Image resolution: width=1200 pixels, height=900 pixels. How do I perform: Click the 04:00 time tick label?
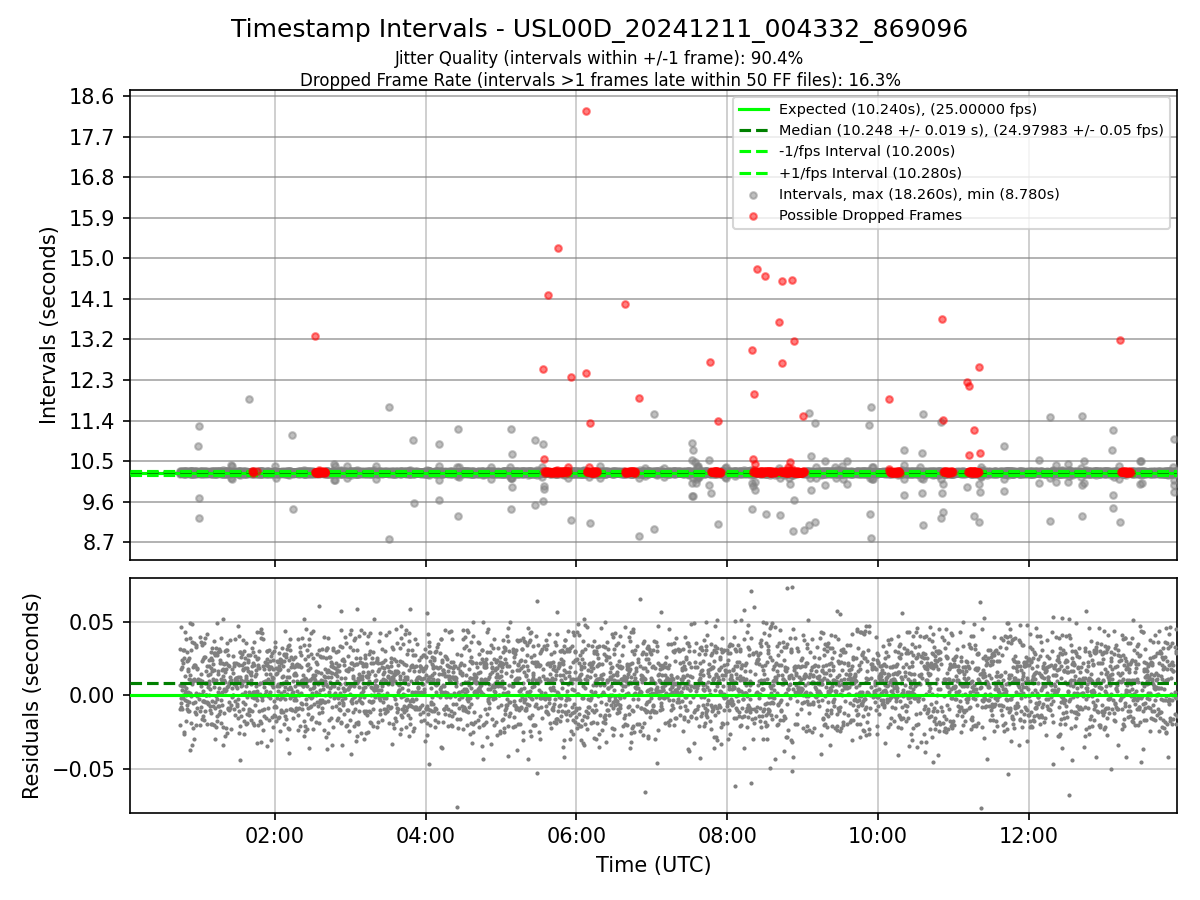coord(426,834)
